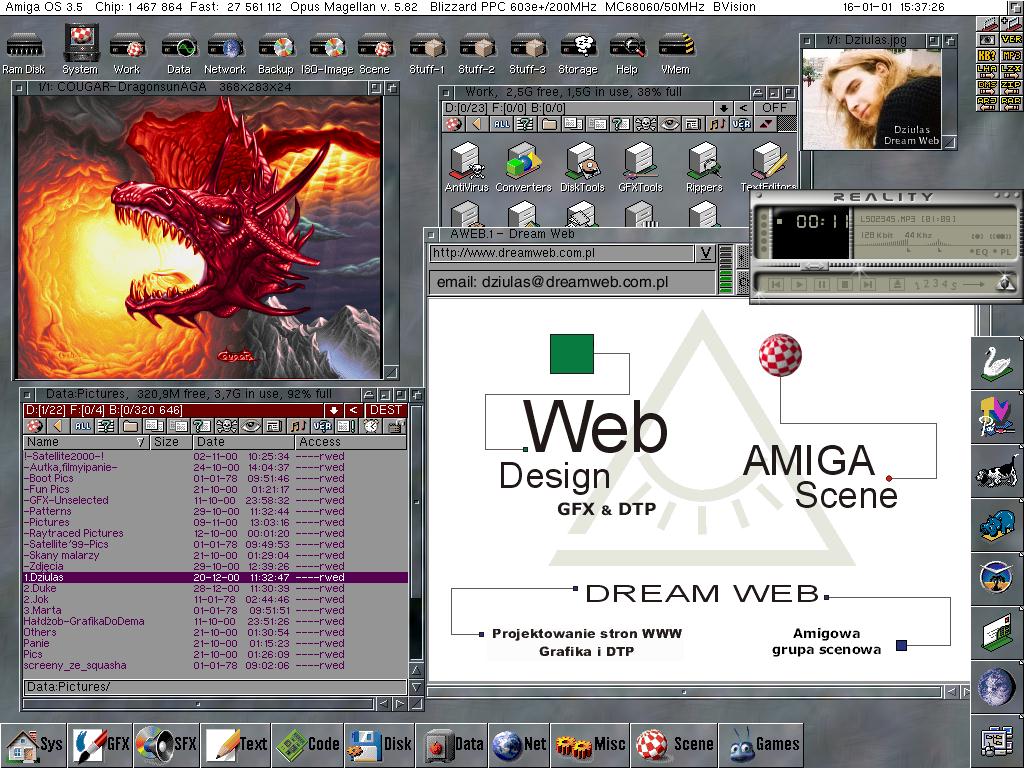Open the Stuff-1 box drive icon
This screenshot has height=768, width=1024.
coord(426,55)
